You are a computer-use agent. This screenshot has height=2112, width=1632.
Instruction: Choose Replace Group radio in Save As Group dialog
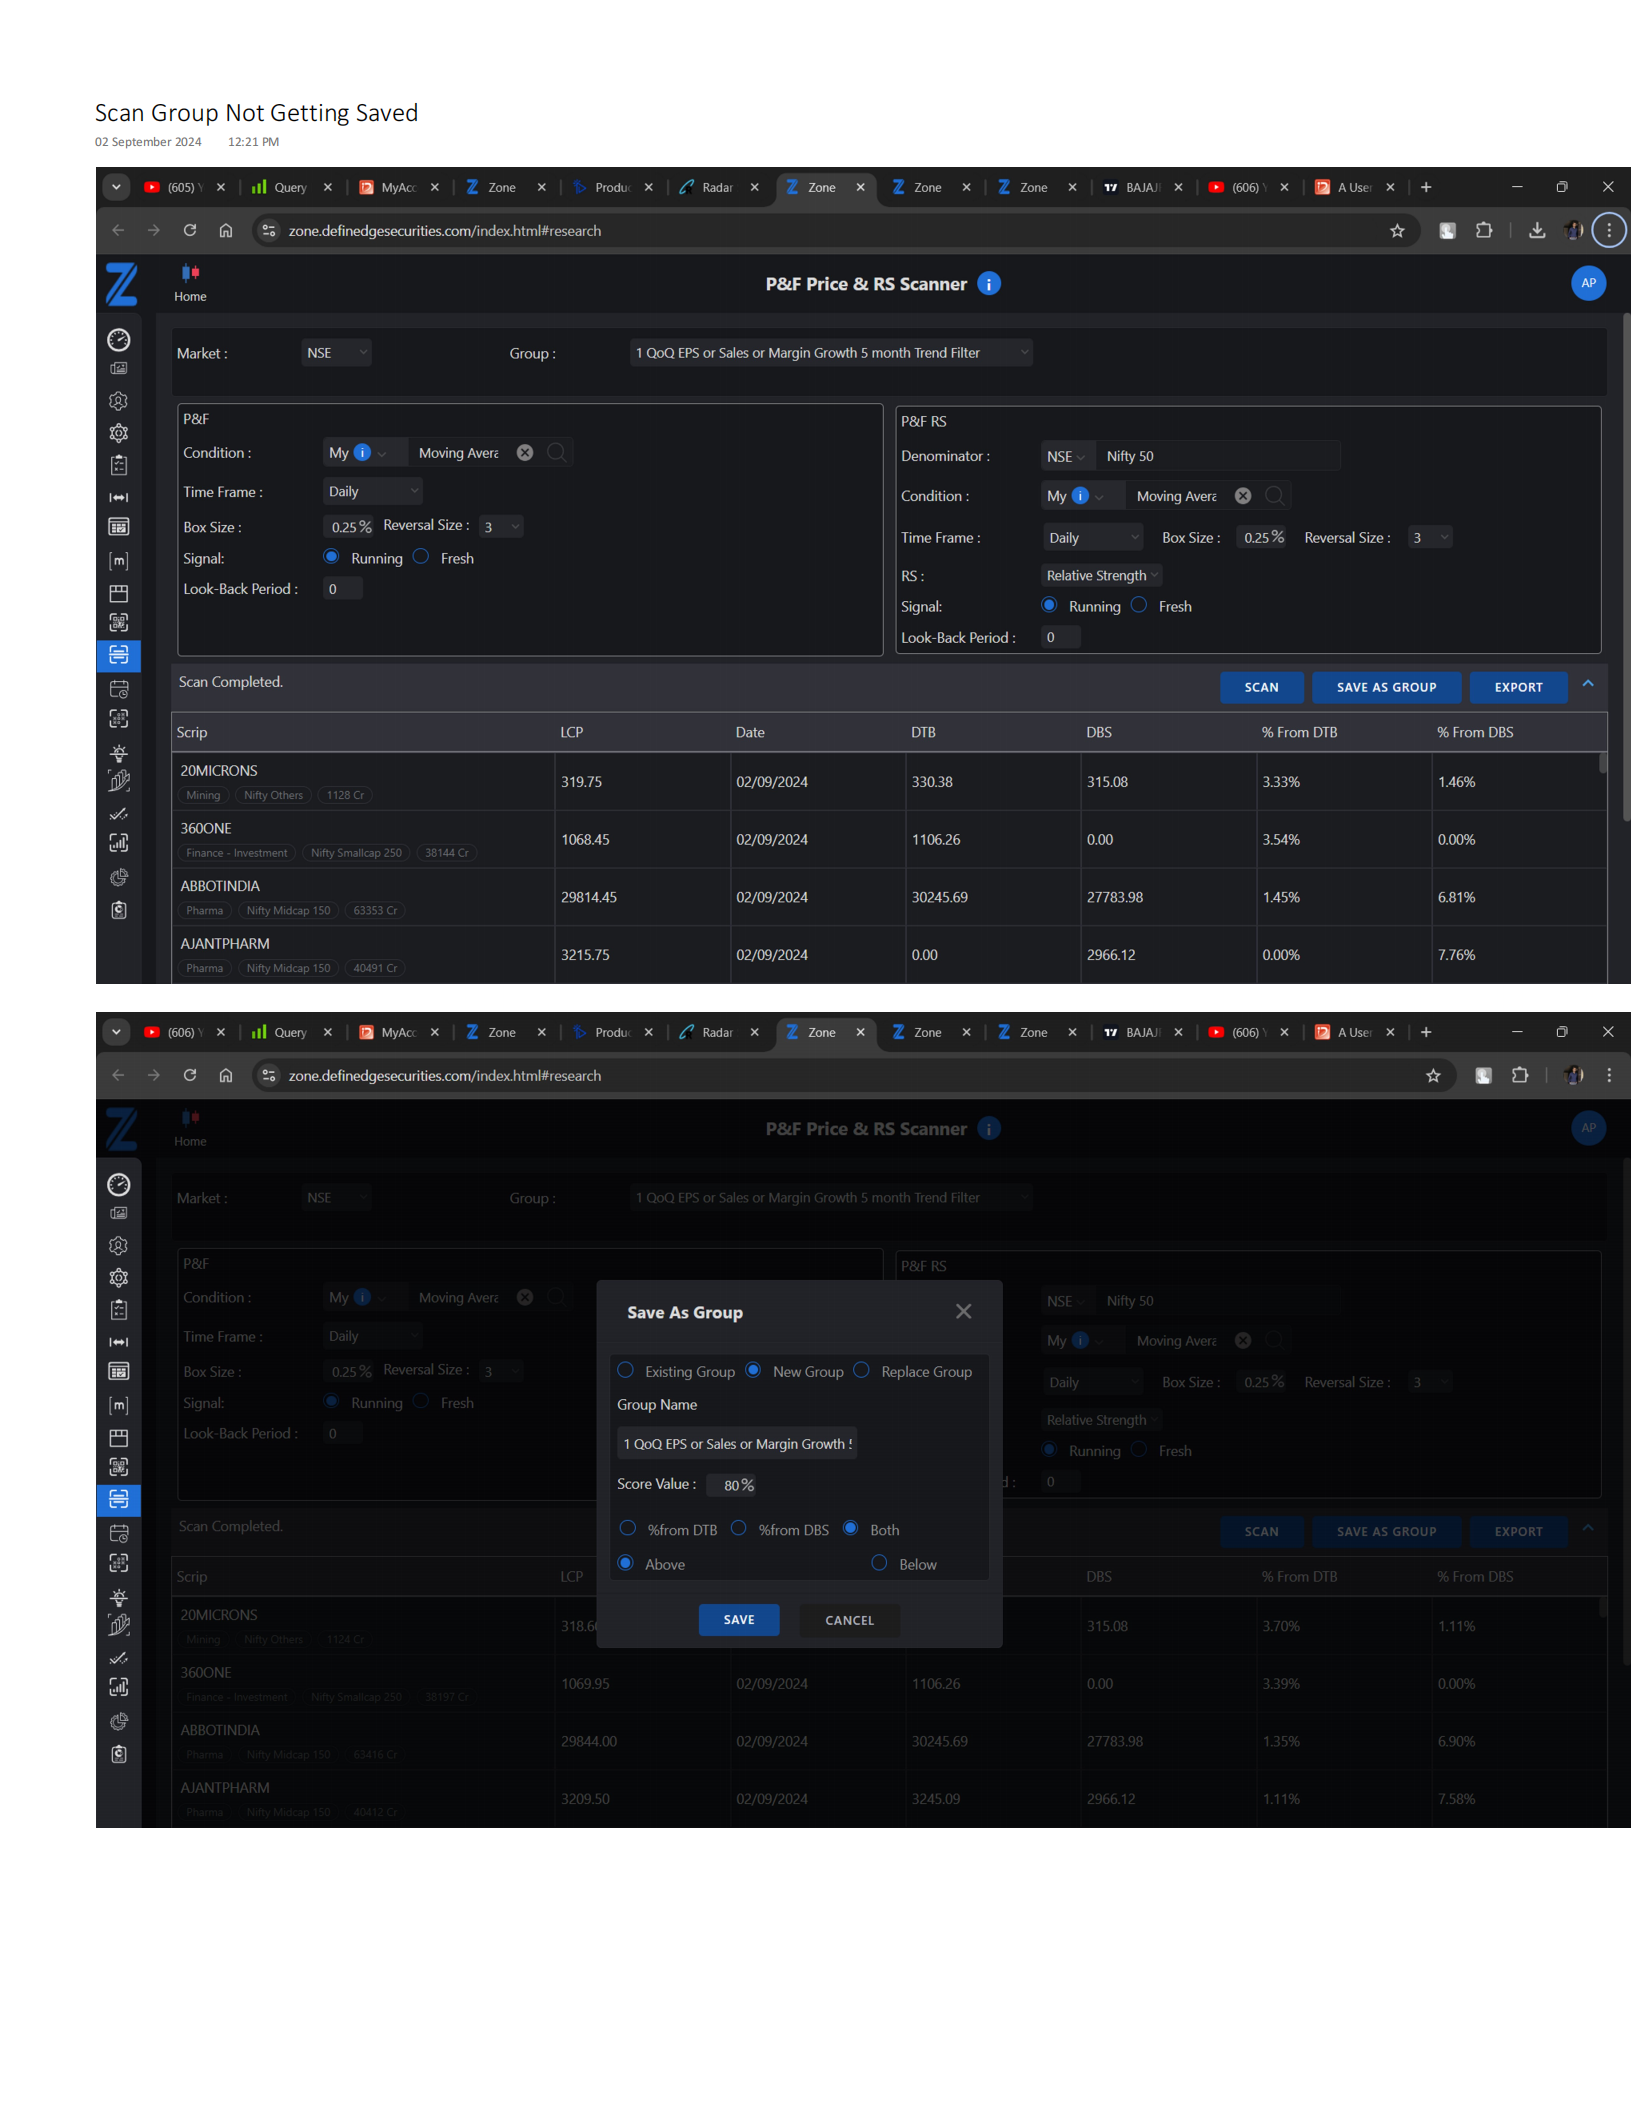pyautogui.click(x=862, y=1370)
